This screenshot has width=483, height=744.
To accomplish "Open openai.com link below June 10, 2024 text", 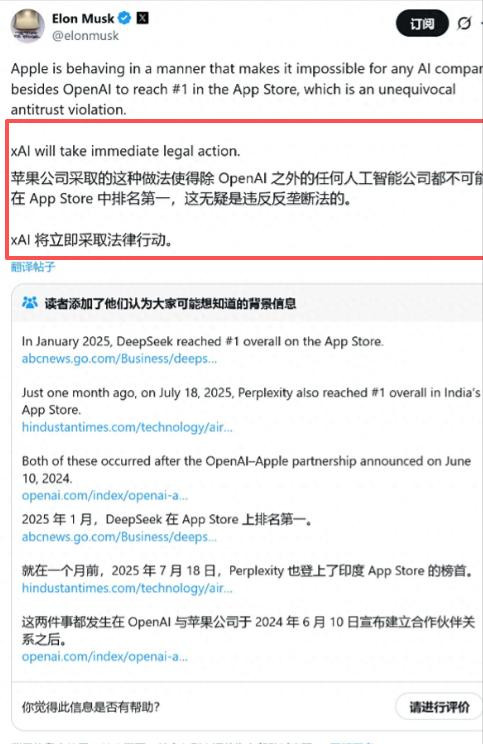I will click(x=105, y=495).
